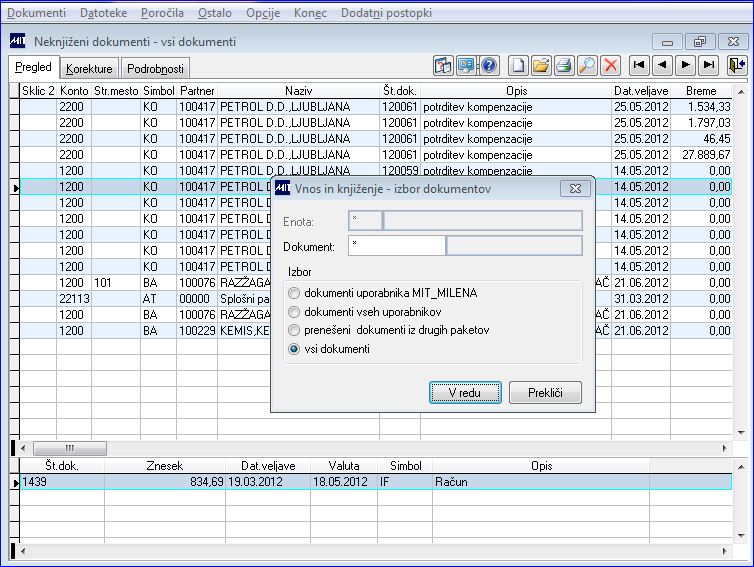Switch to the Podrobnosti tab
754x567 pixels.
point(155,69)
